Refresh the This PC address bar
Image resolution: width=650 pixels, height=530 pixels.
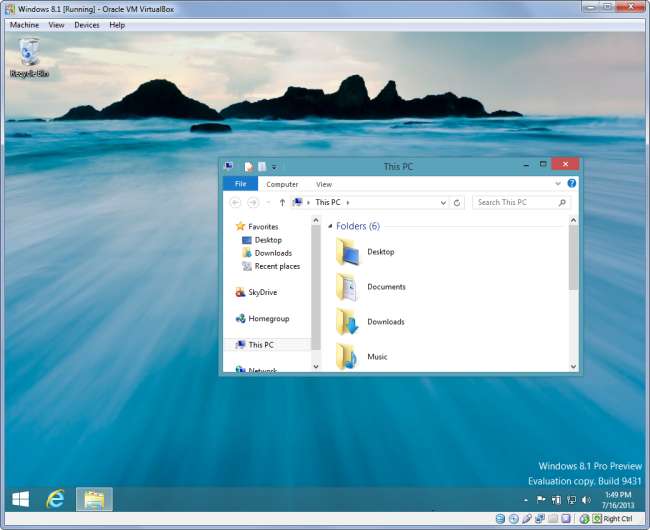(457, 202)
